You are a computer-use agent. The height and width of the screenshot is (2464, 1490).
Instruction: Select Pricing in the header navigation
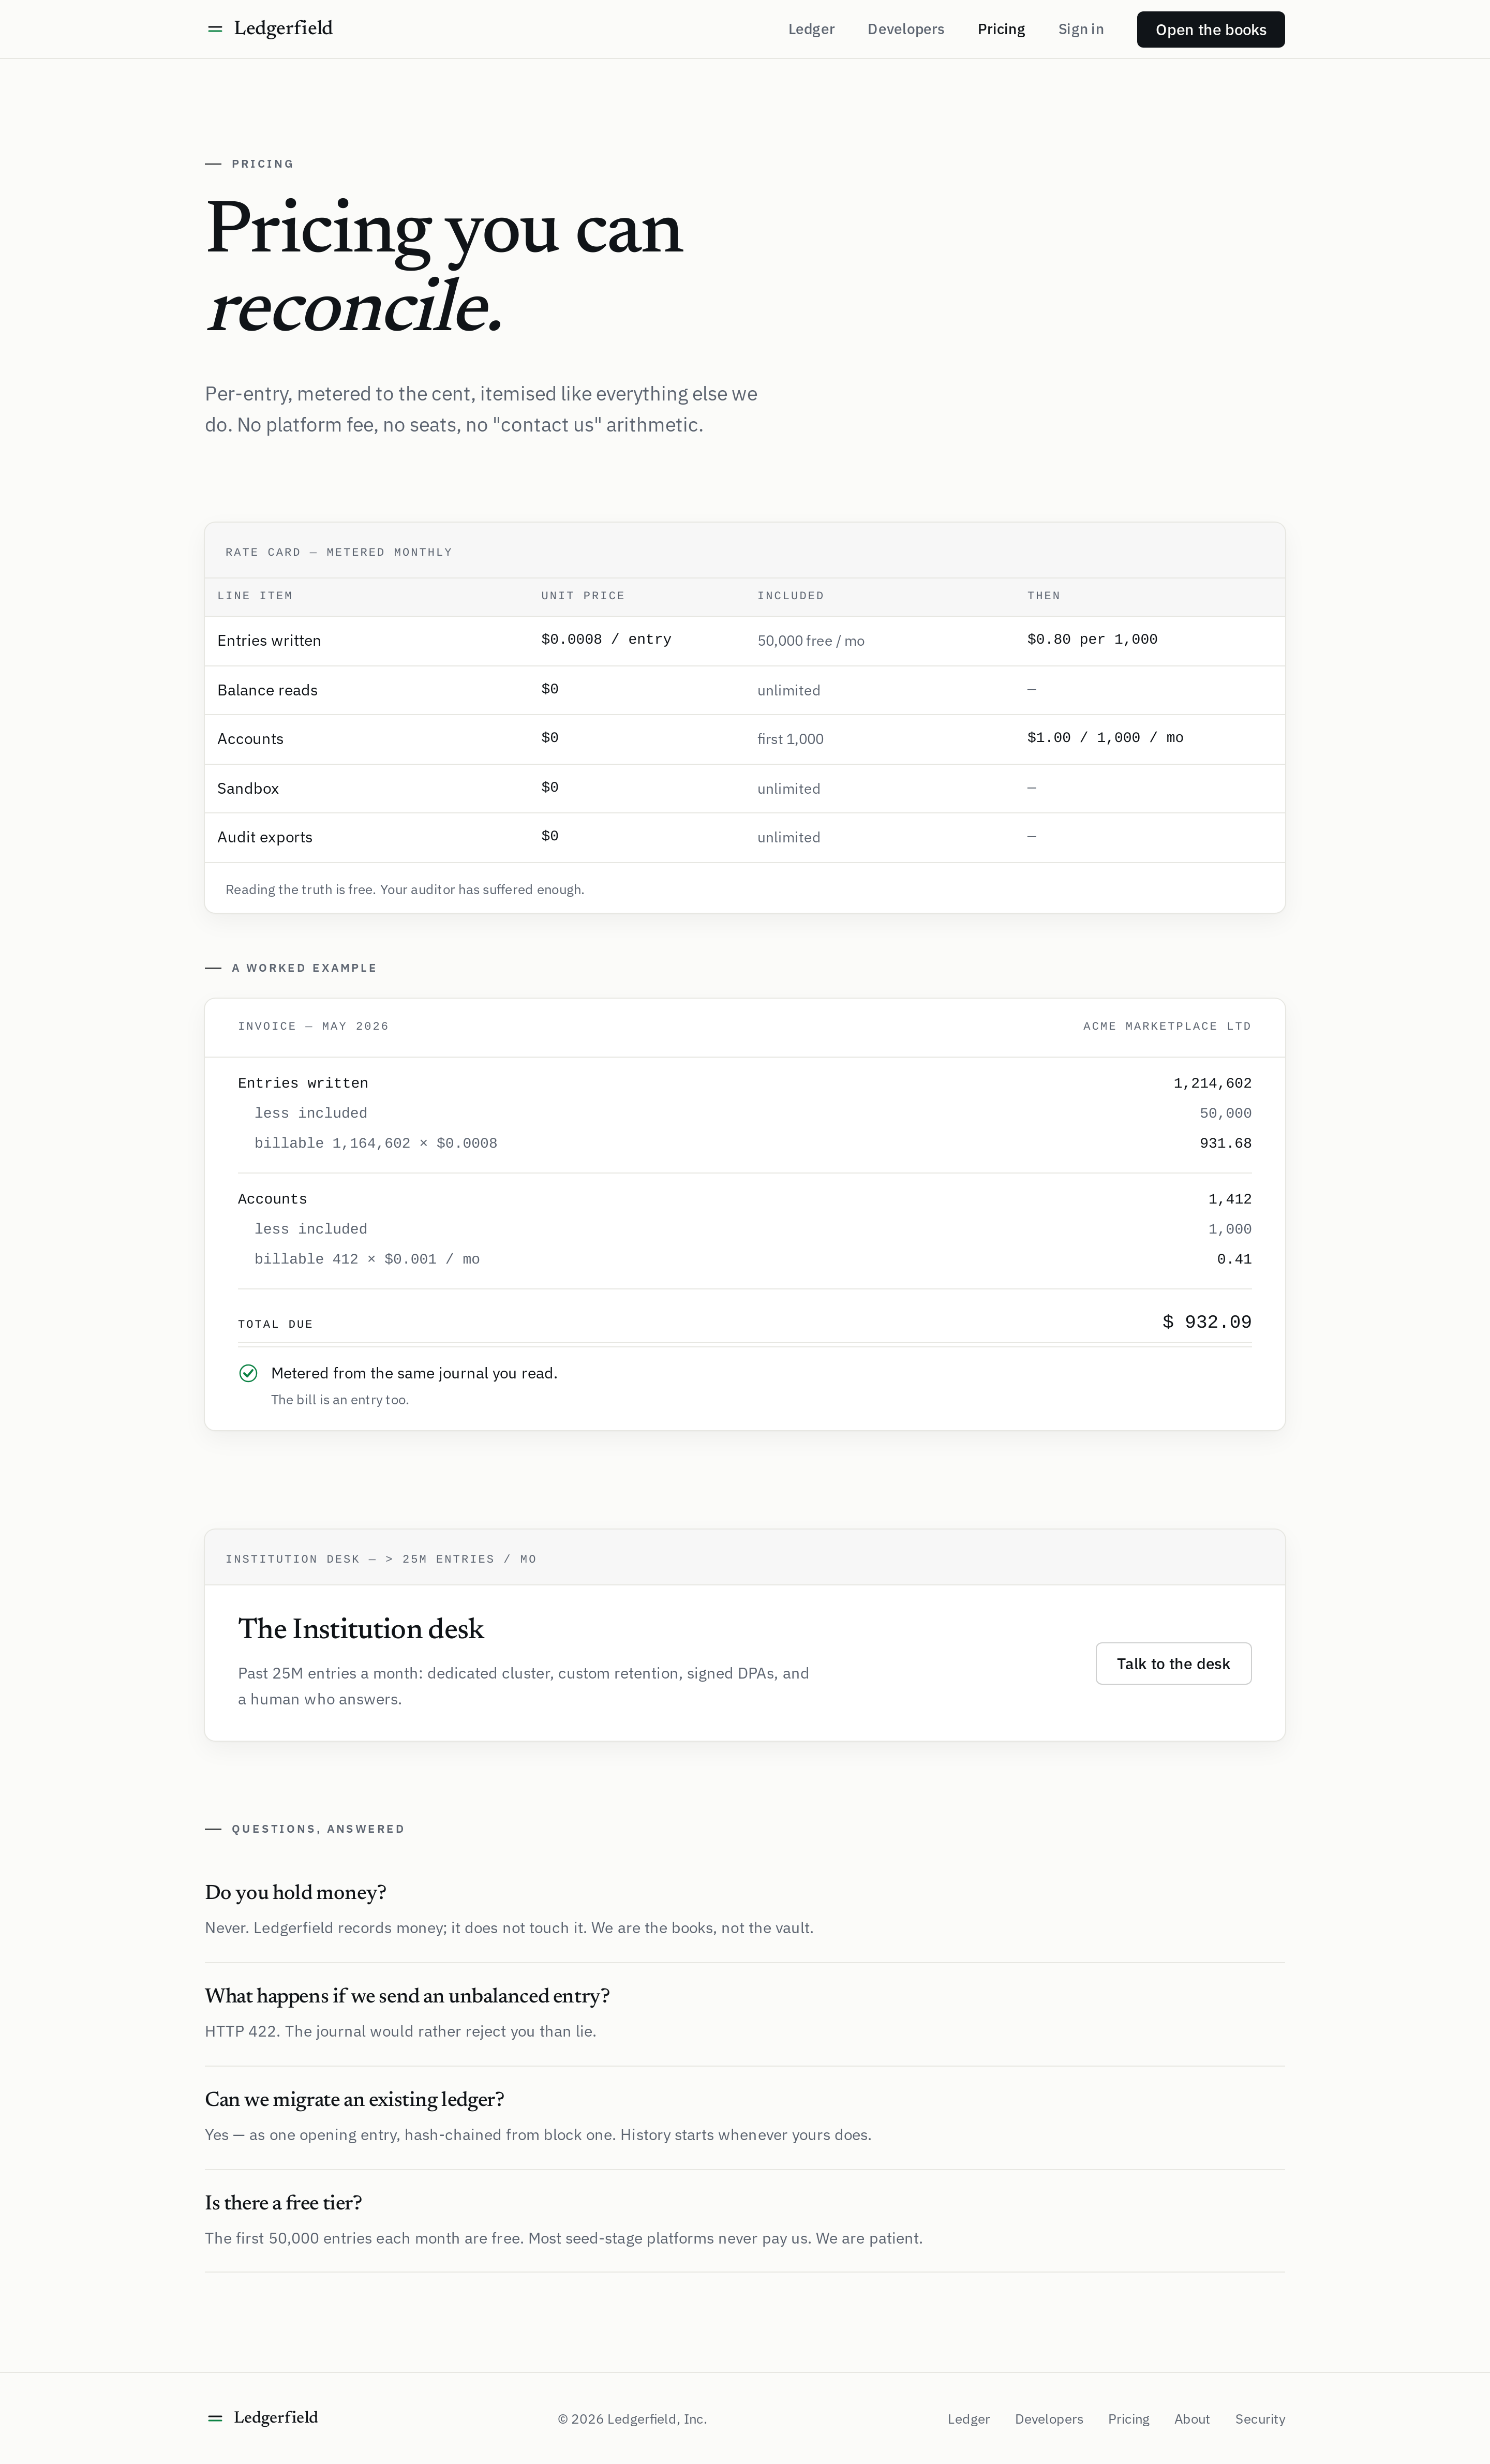[x=1001, y=29]
